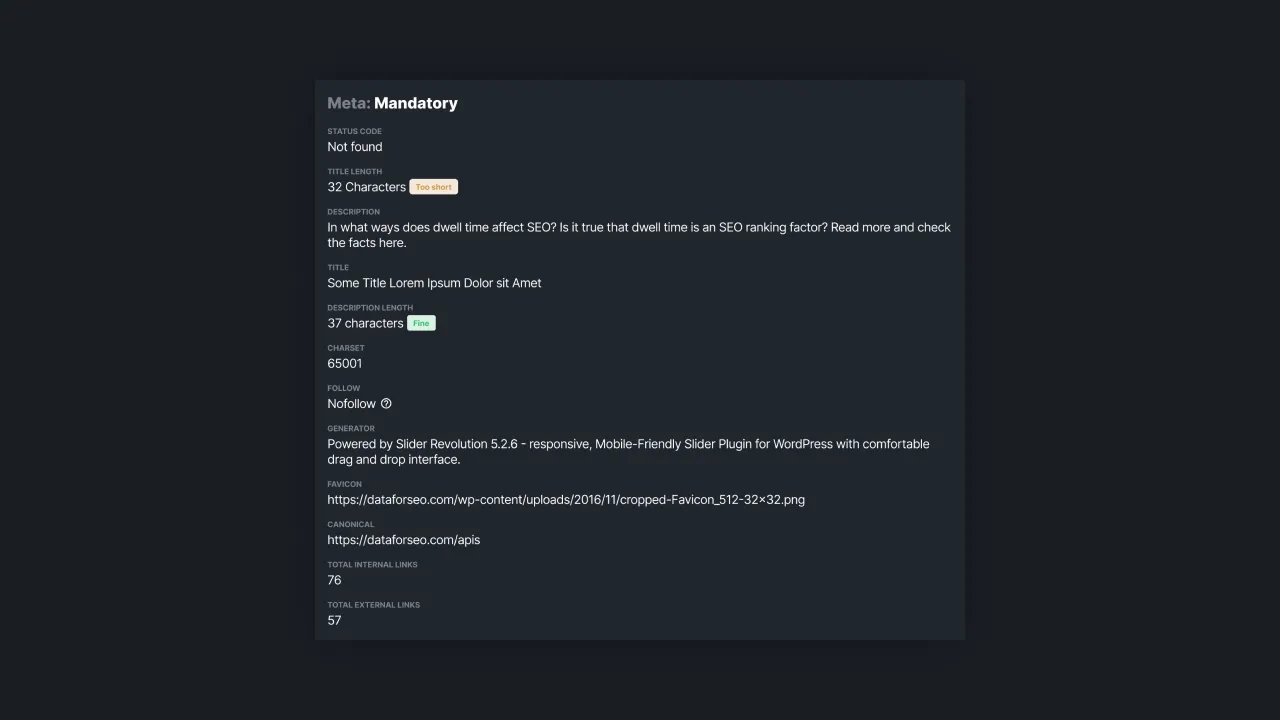Click the 'STATUS CODE' field label
This screenshot has height=720, width=1280.
(x=354, y=131)
